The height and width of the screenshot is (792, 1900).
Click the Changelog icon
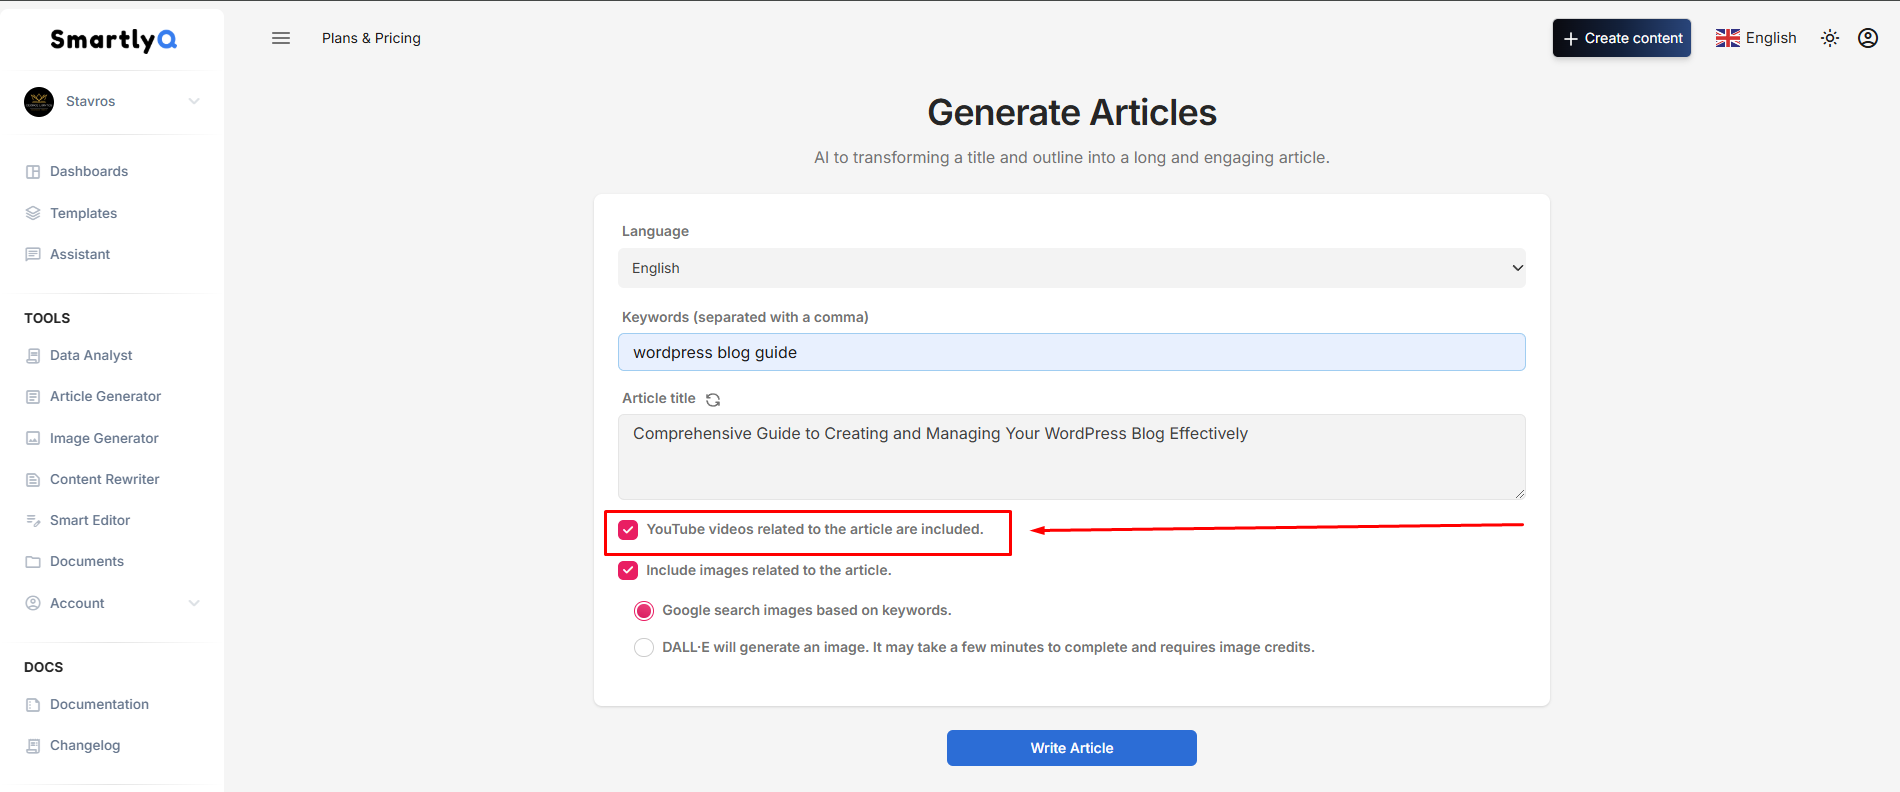click(33, 746)
